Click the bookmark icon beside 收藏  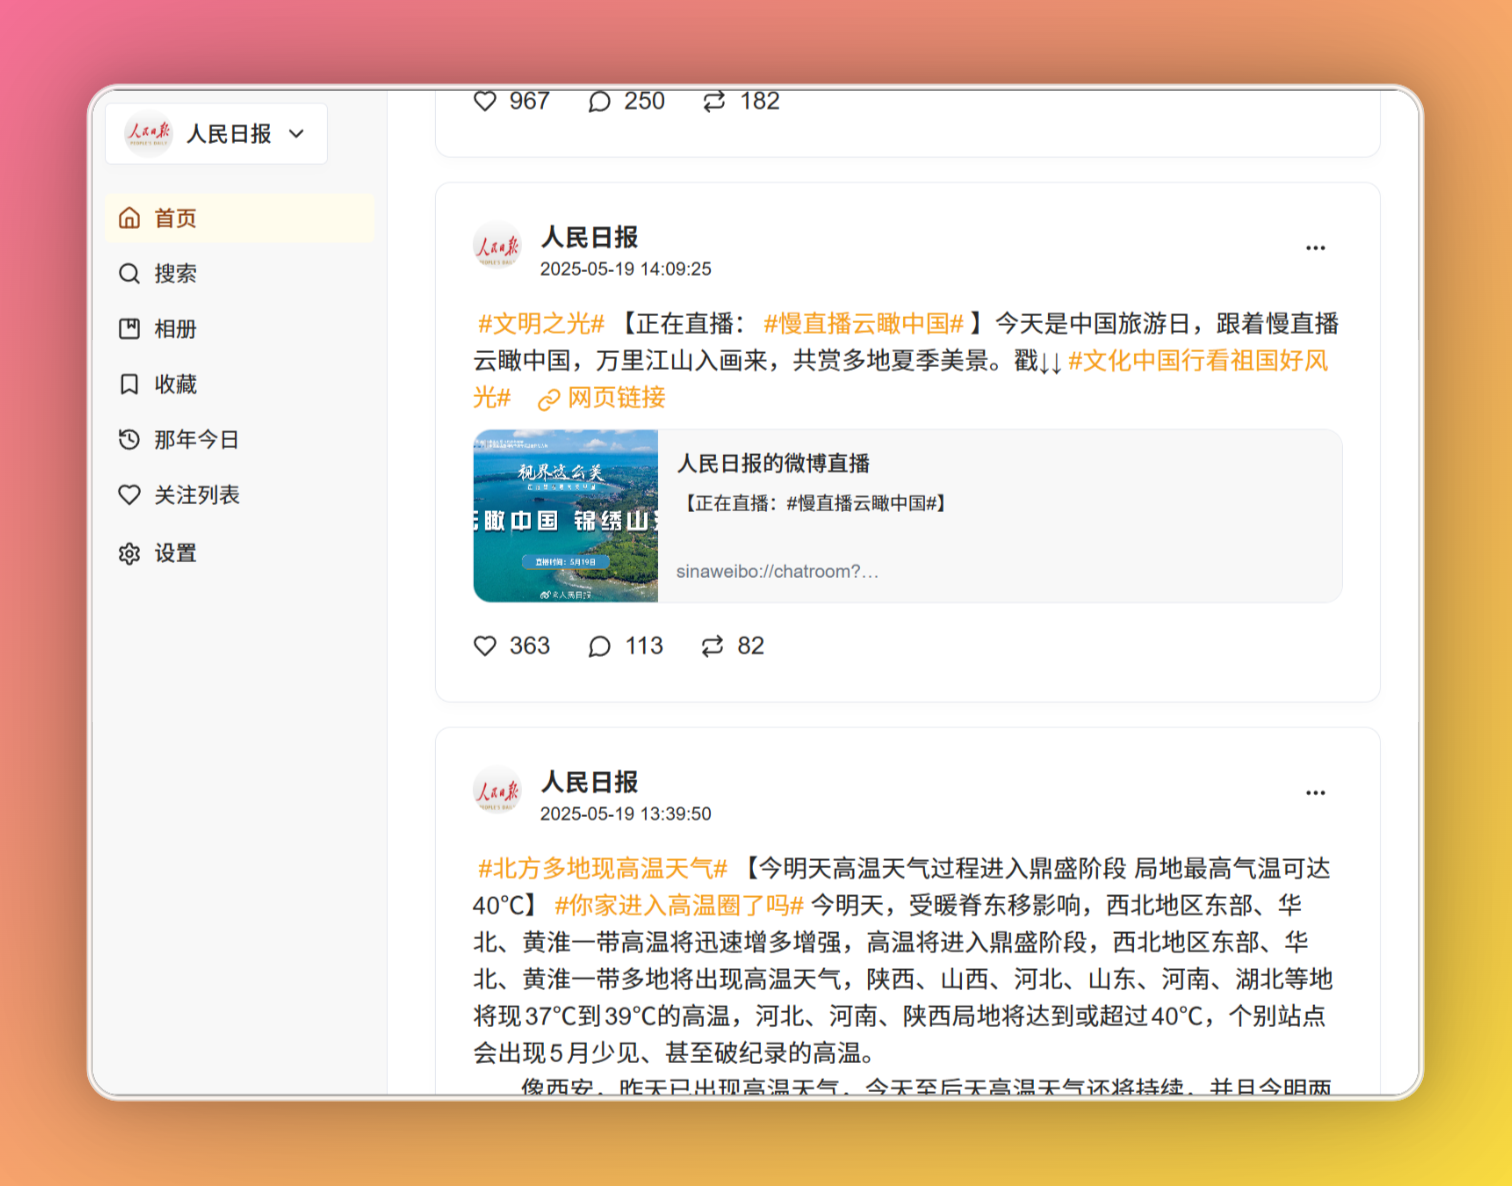(129, 384)
